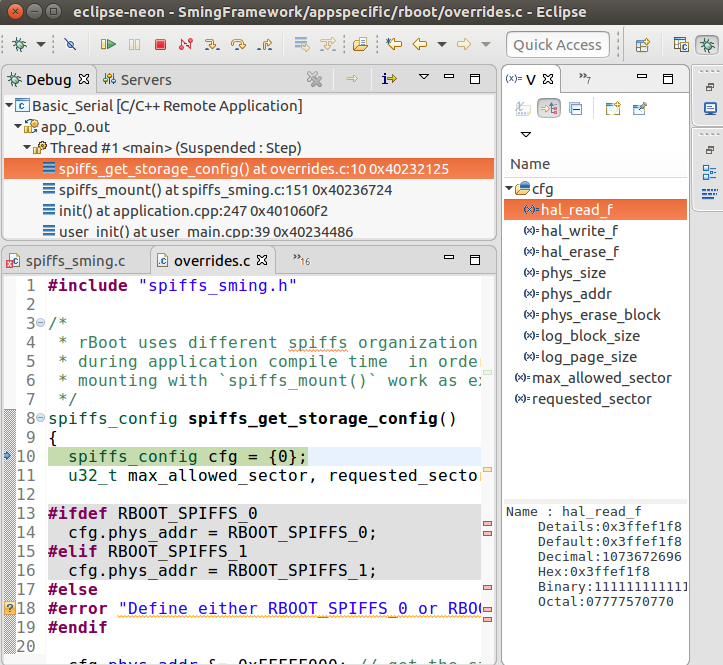
Task: Click the Open Perspective icon
Action: coord(642,45)
